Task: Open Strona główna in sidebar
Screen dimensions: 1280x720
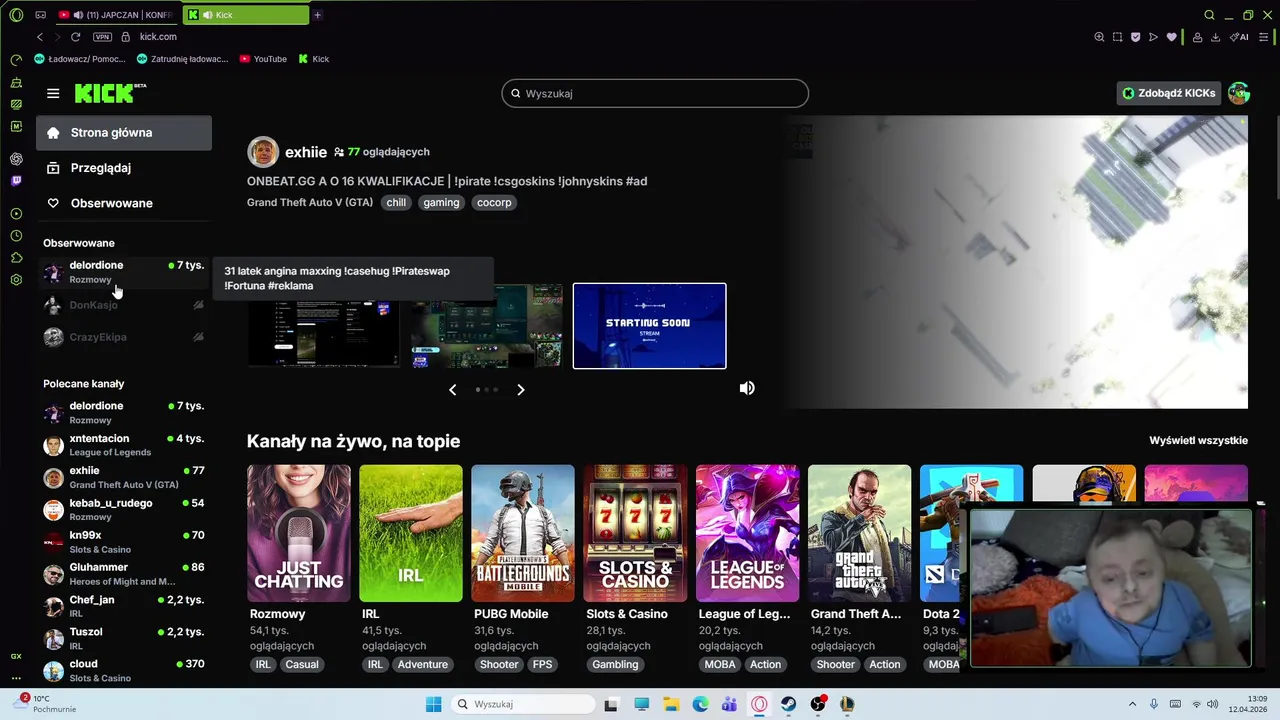Action: (x=124, y=133)
